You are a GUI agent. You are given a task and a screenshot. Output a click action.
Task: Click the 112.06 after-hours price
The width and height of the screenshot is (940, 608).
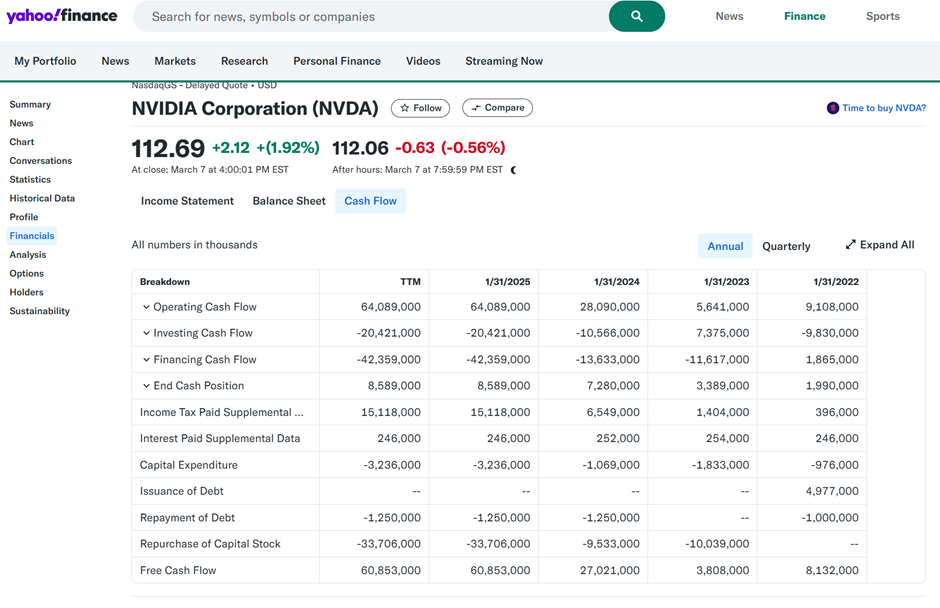360,148
